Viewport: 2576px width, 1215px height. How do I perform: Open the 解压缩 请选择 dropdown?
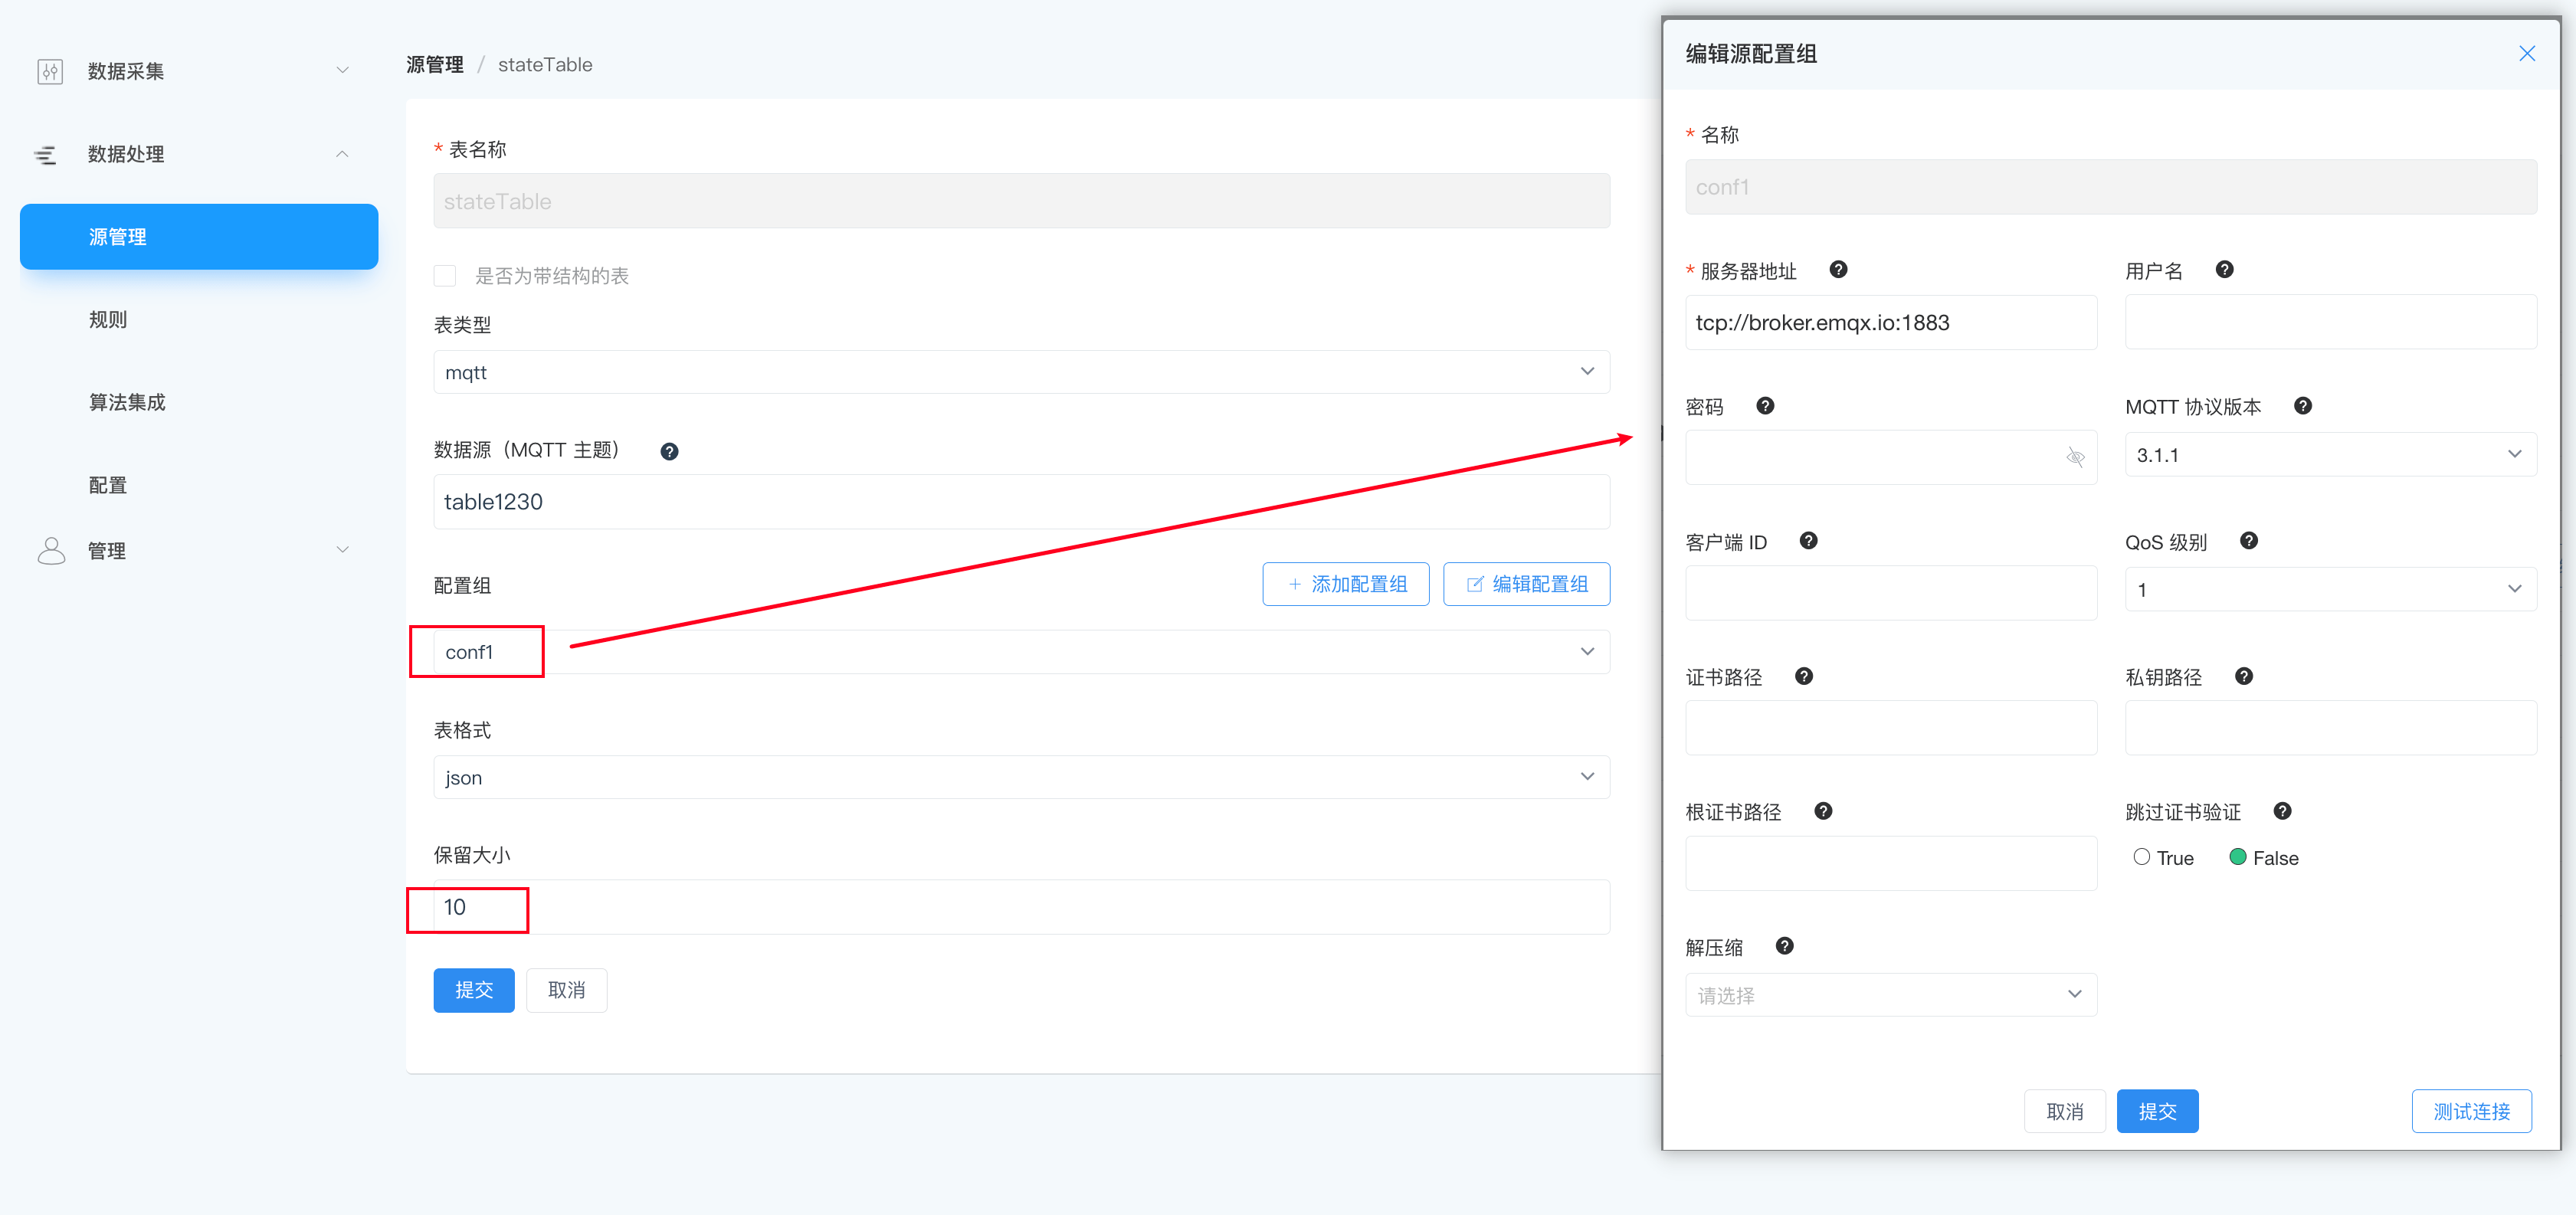coord(1890,994)
